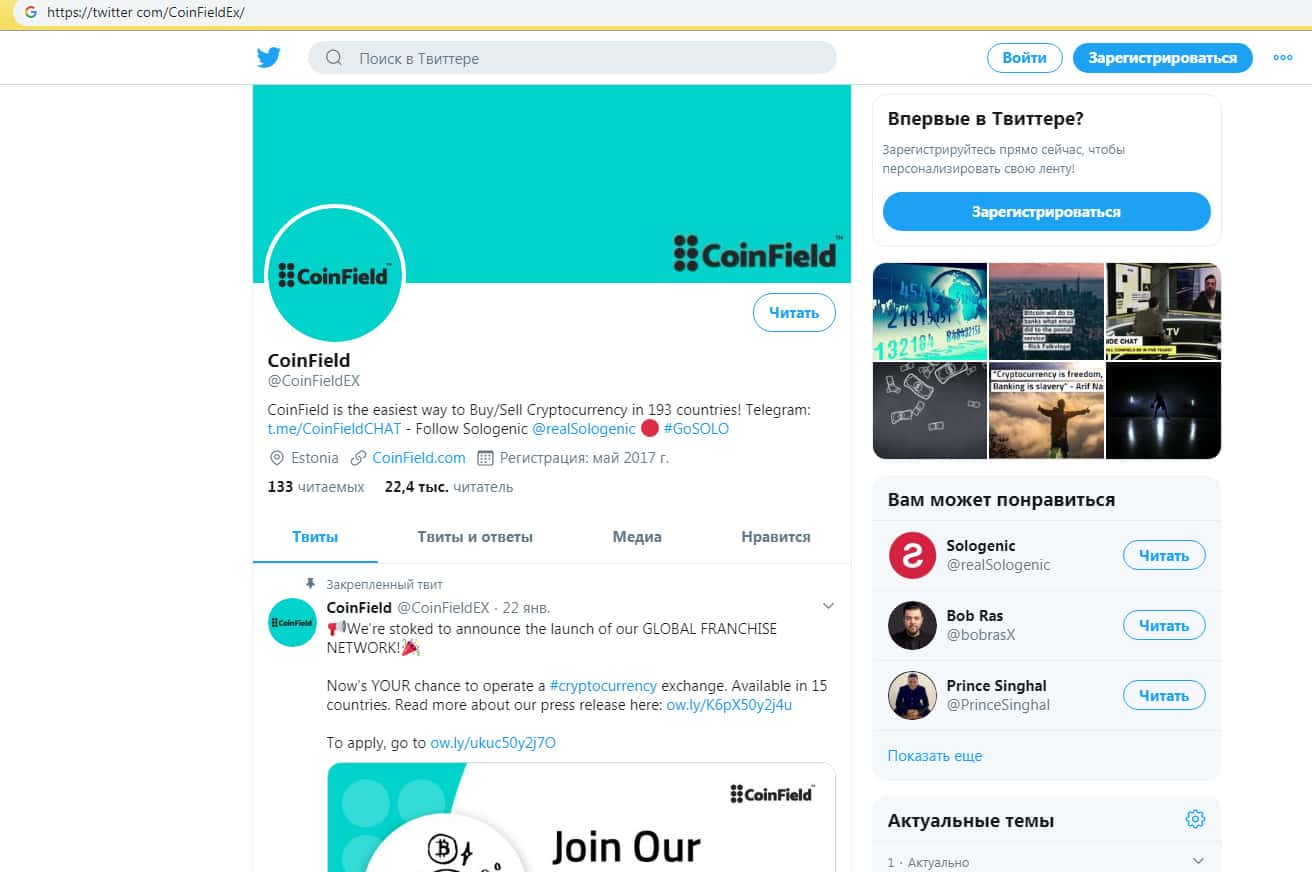Switch to Твиты и ответы tab
Viewport: 1312px width, 872px height.
[475, 537]
